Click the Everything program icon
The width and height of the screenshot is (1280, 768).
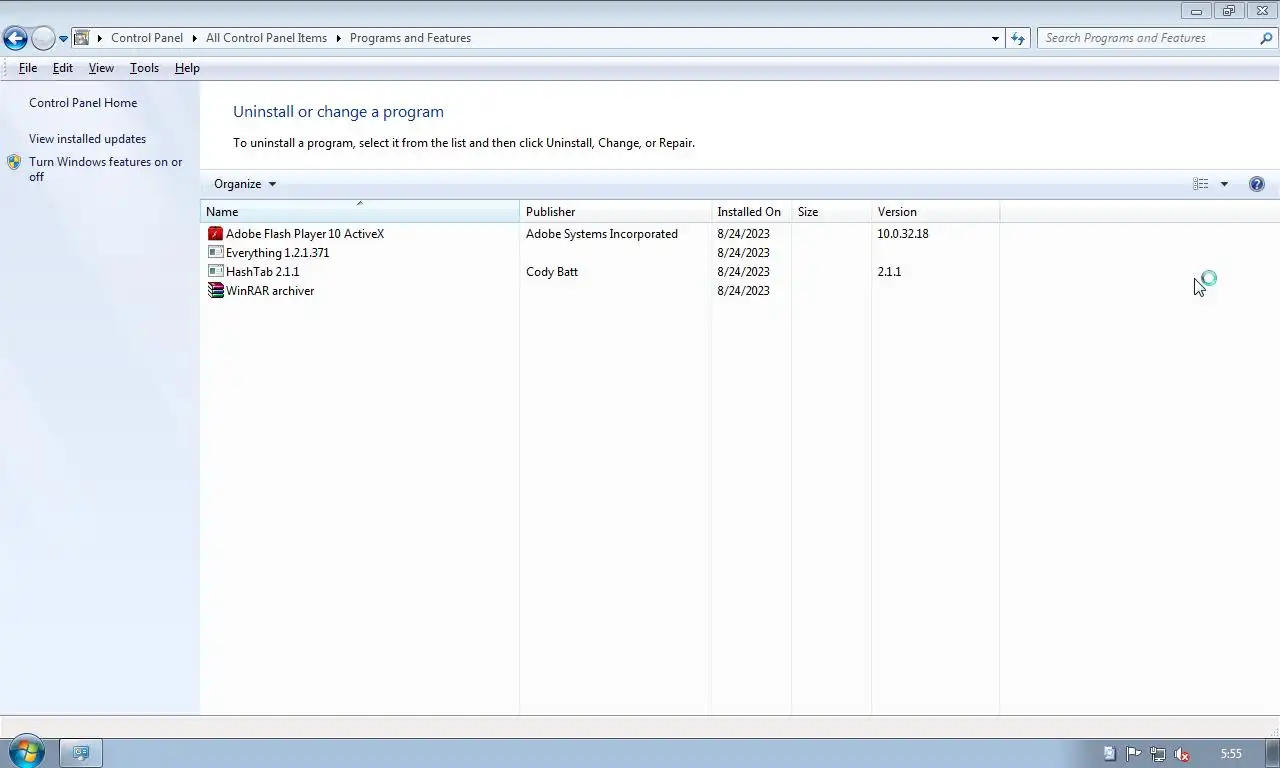[215, 253]
